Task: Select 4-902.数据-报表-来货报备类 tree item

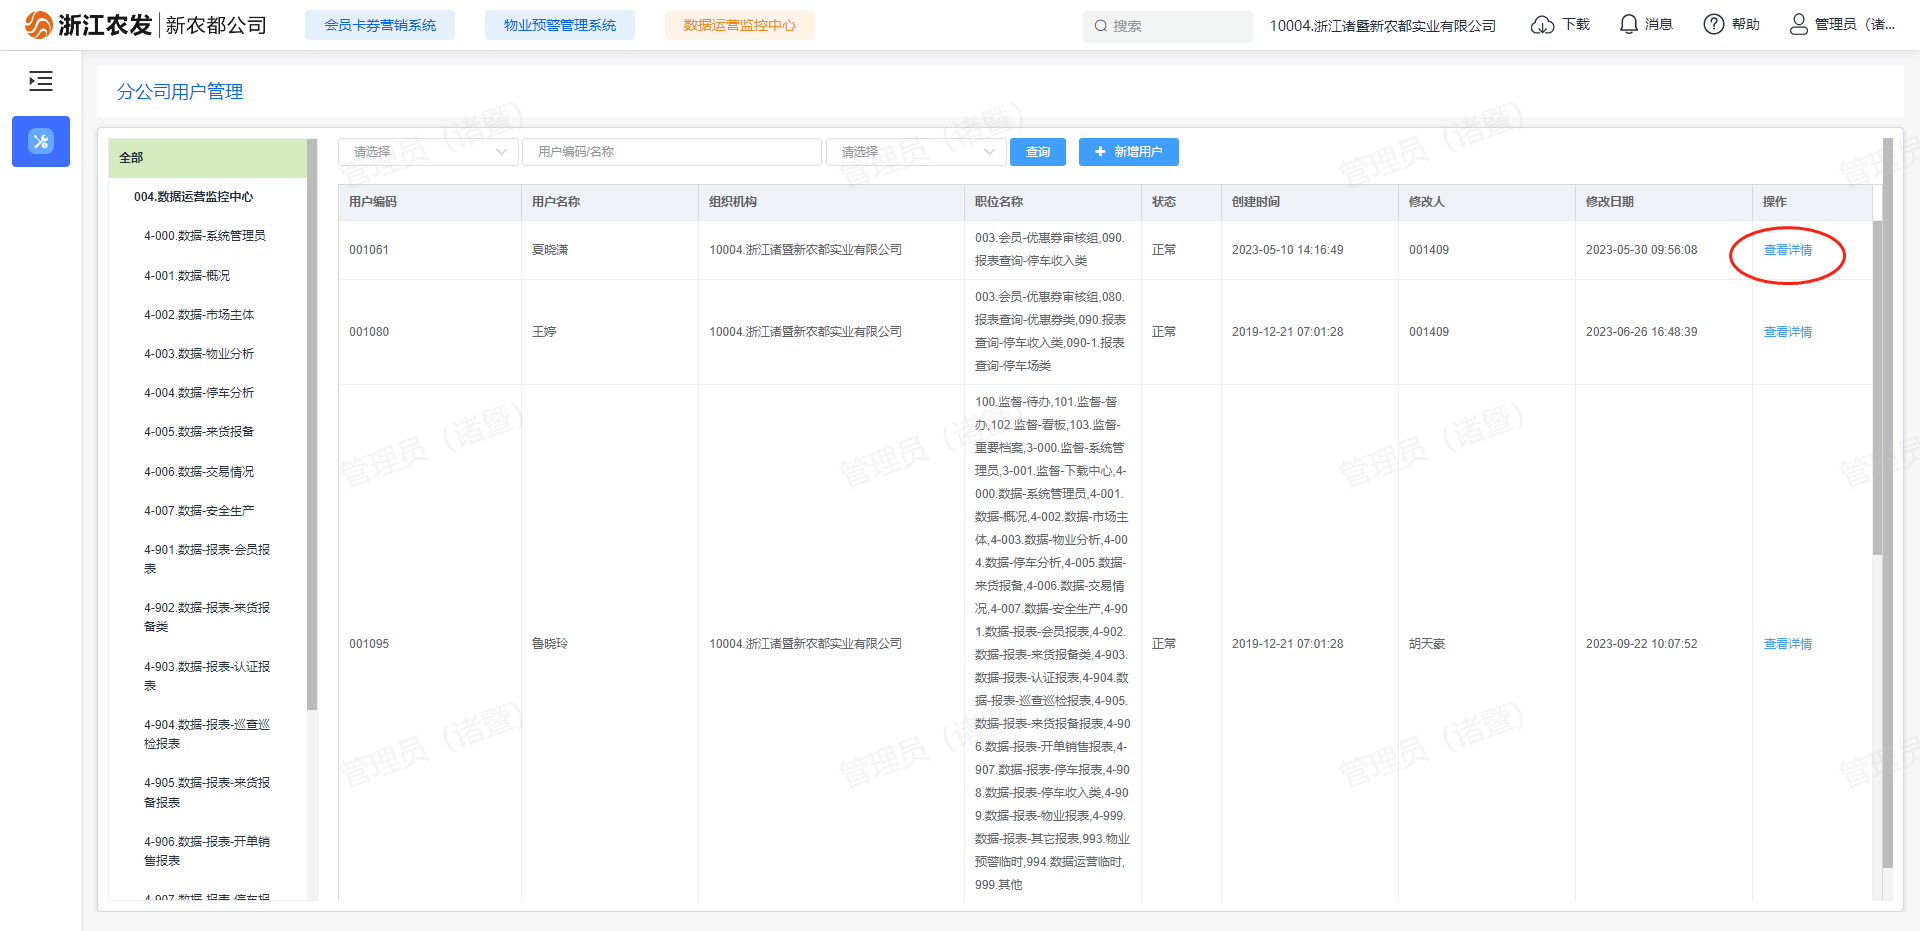Action: tap(207, 617)
